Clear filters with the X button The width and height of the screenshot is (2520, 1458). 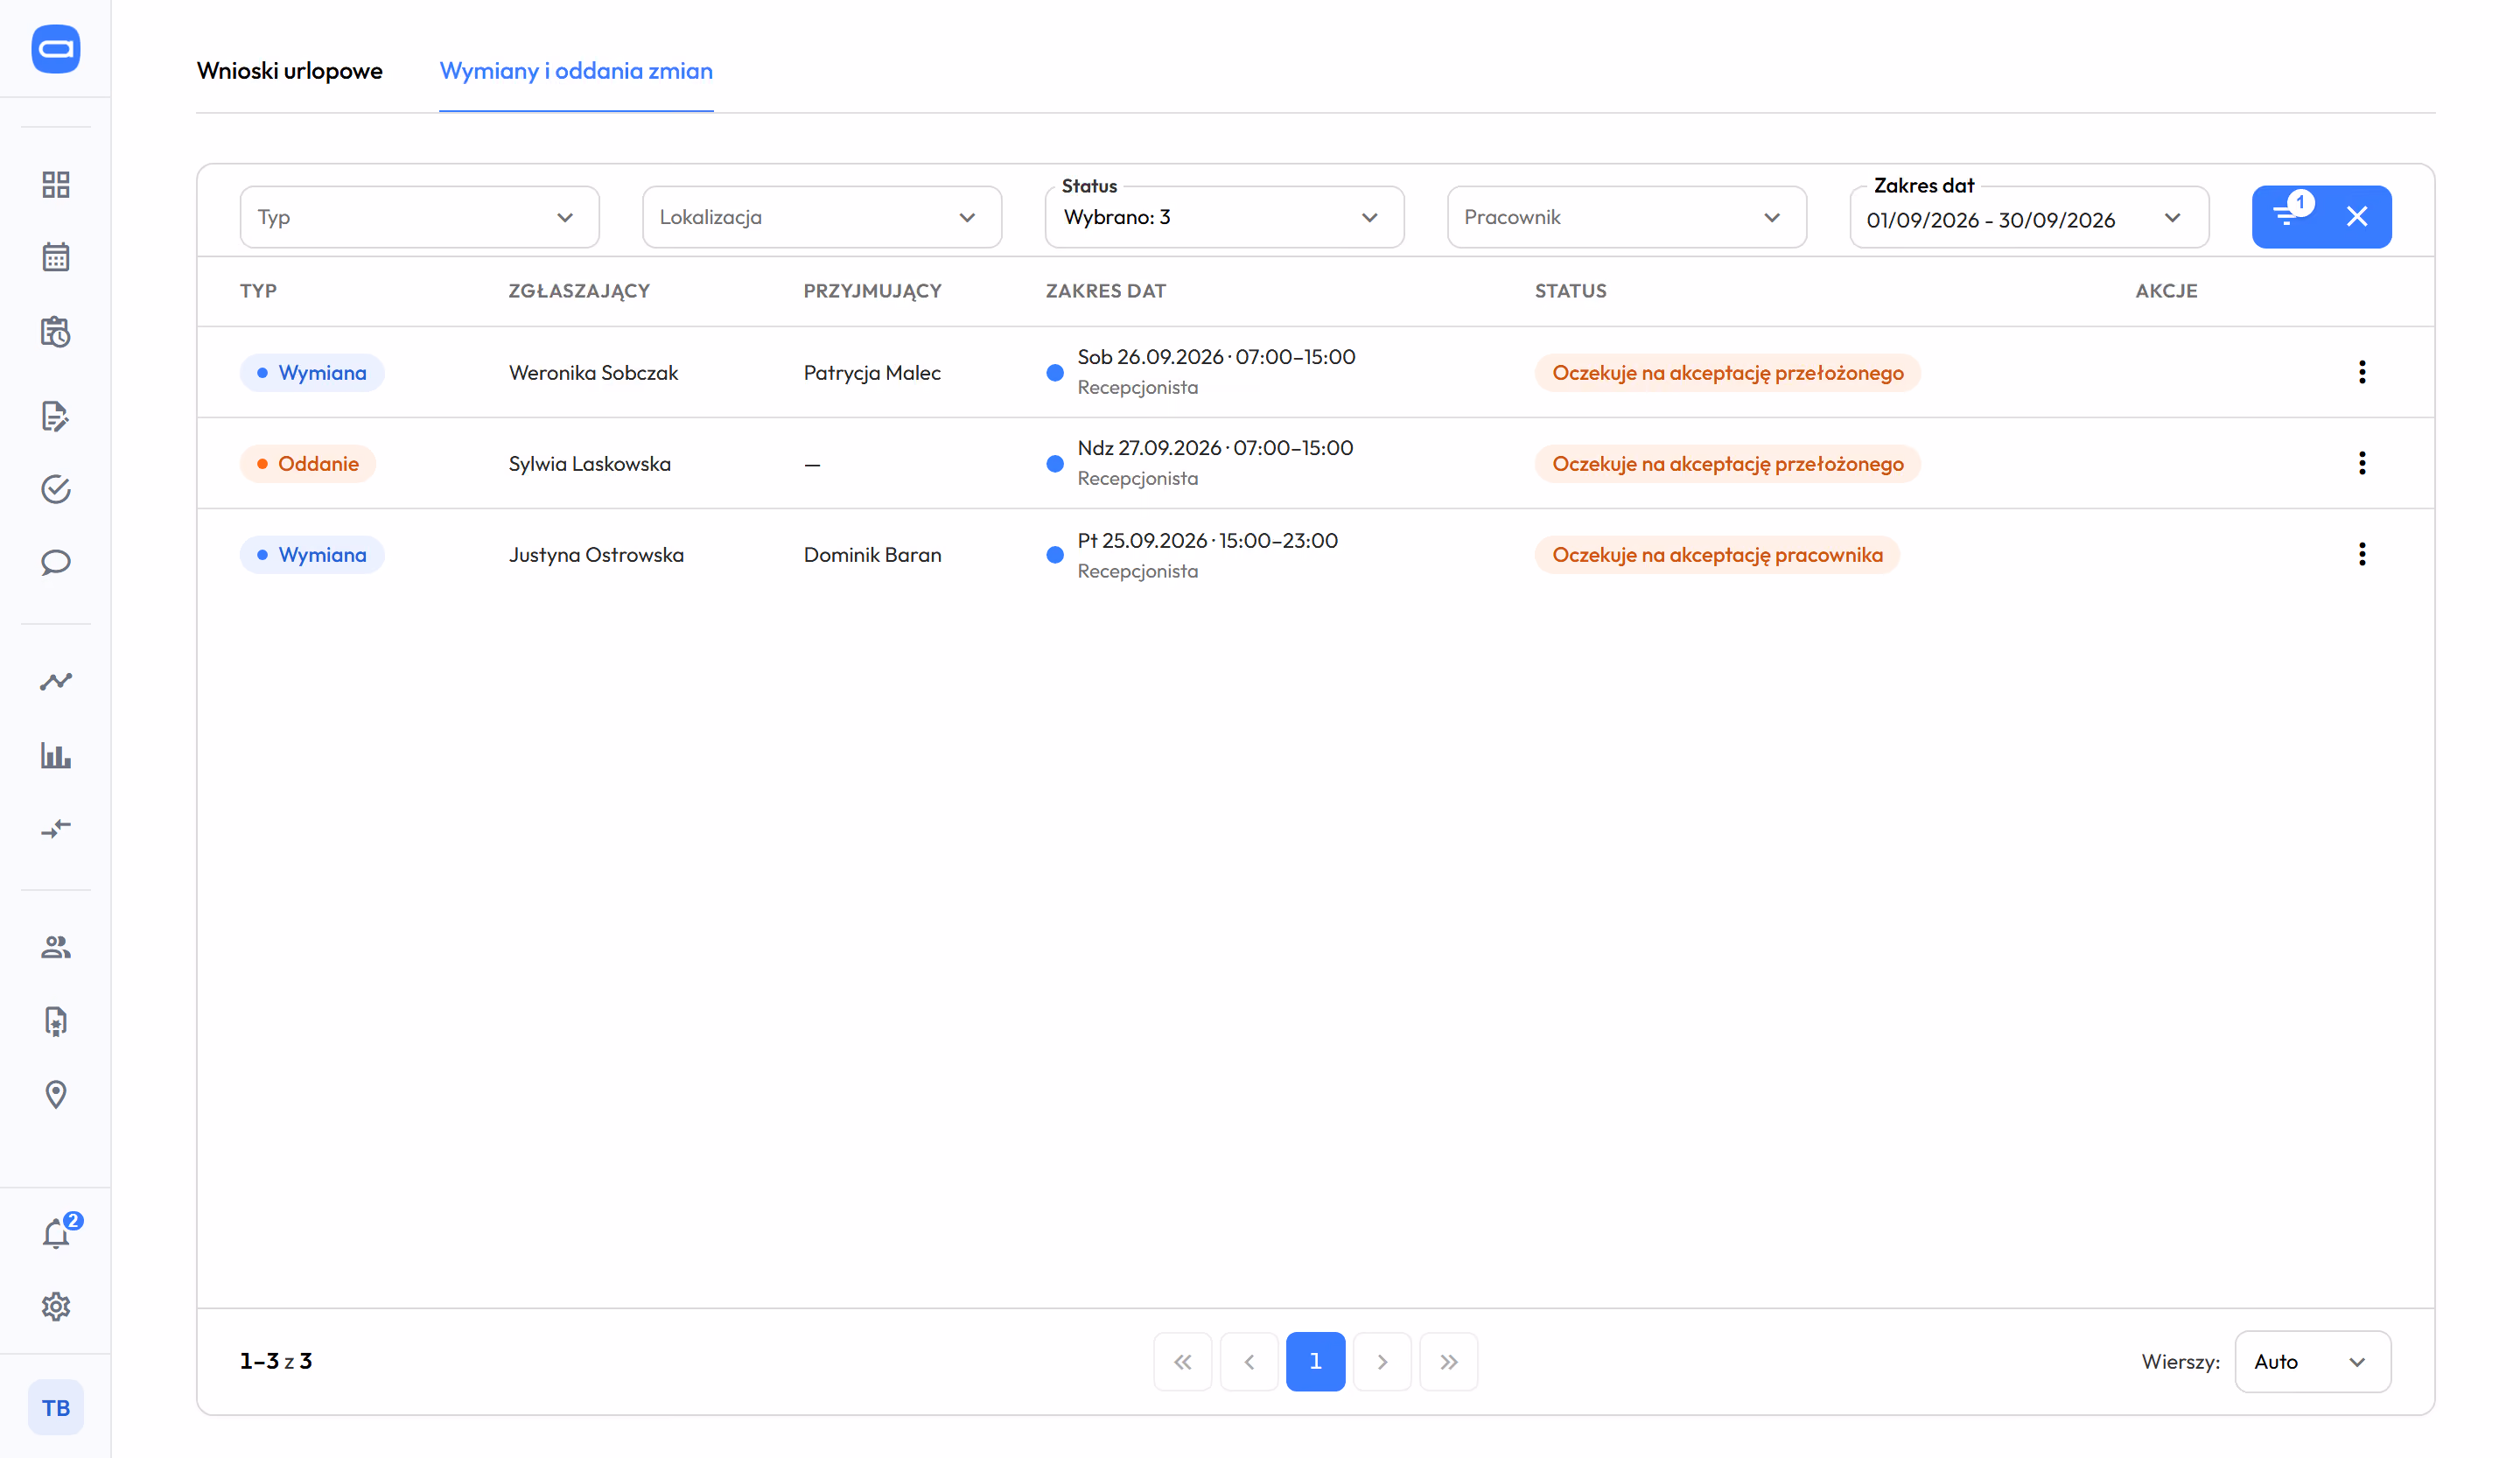(2357, 216)
